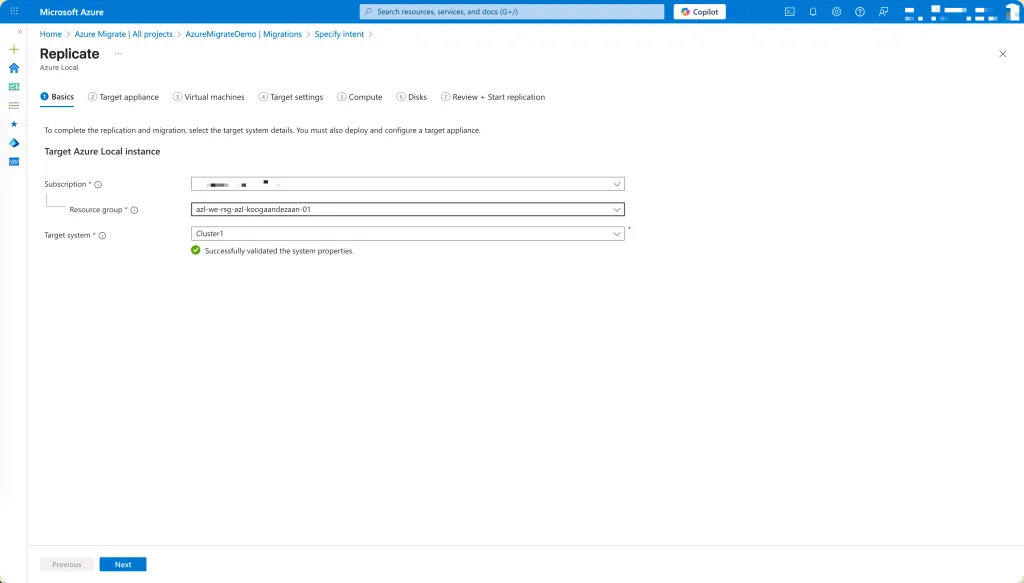Click the green plus create resource icon

click(x=14, y=49)
